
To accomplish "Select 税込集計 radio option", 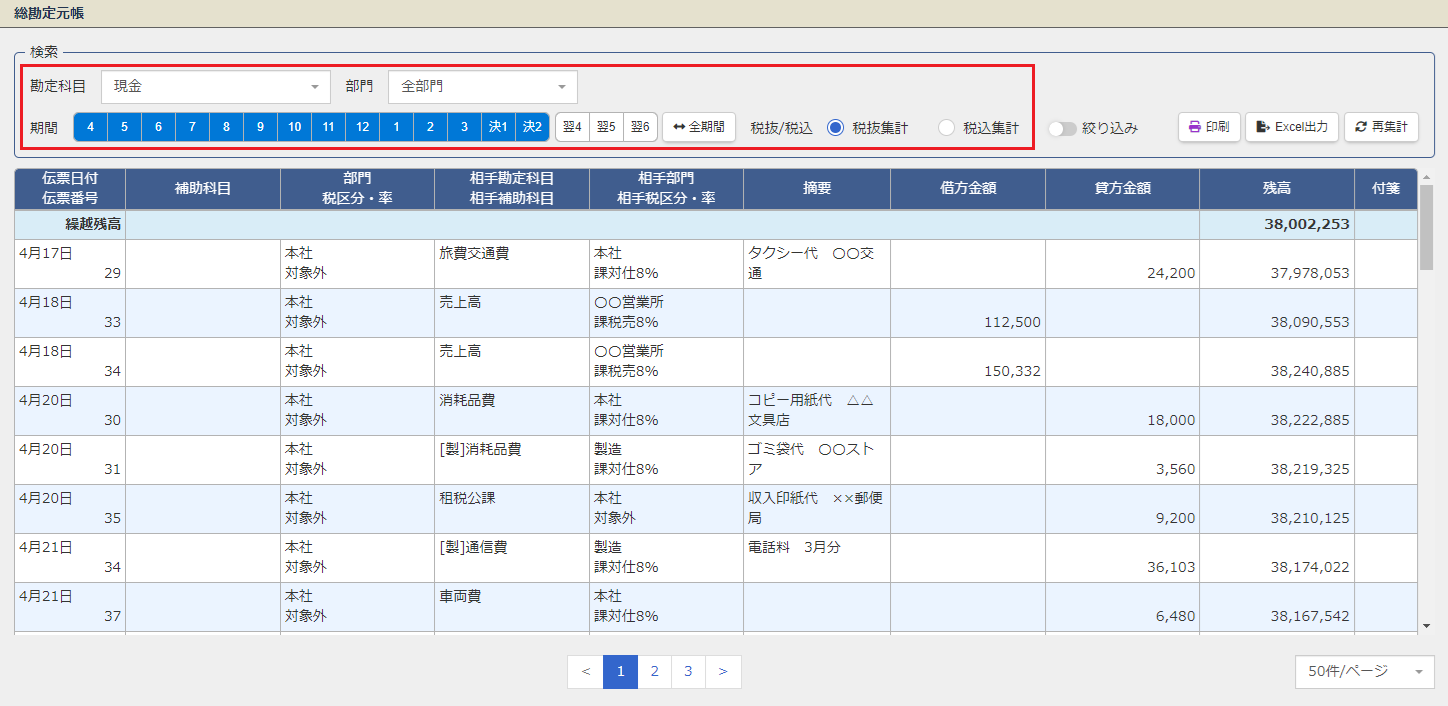I will (x=947, y=128).
